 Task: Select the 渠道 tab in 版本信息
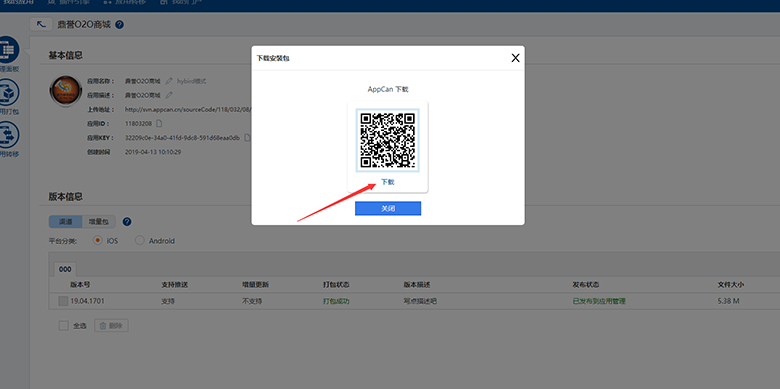pyautogui.click(x=65, y=222)
